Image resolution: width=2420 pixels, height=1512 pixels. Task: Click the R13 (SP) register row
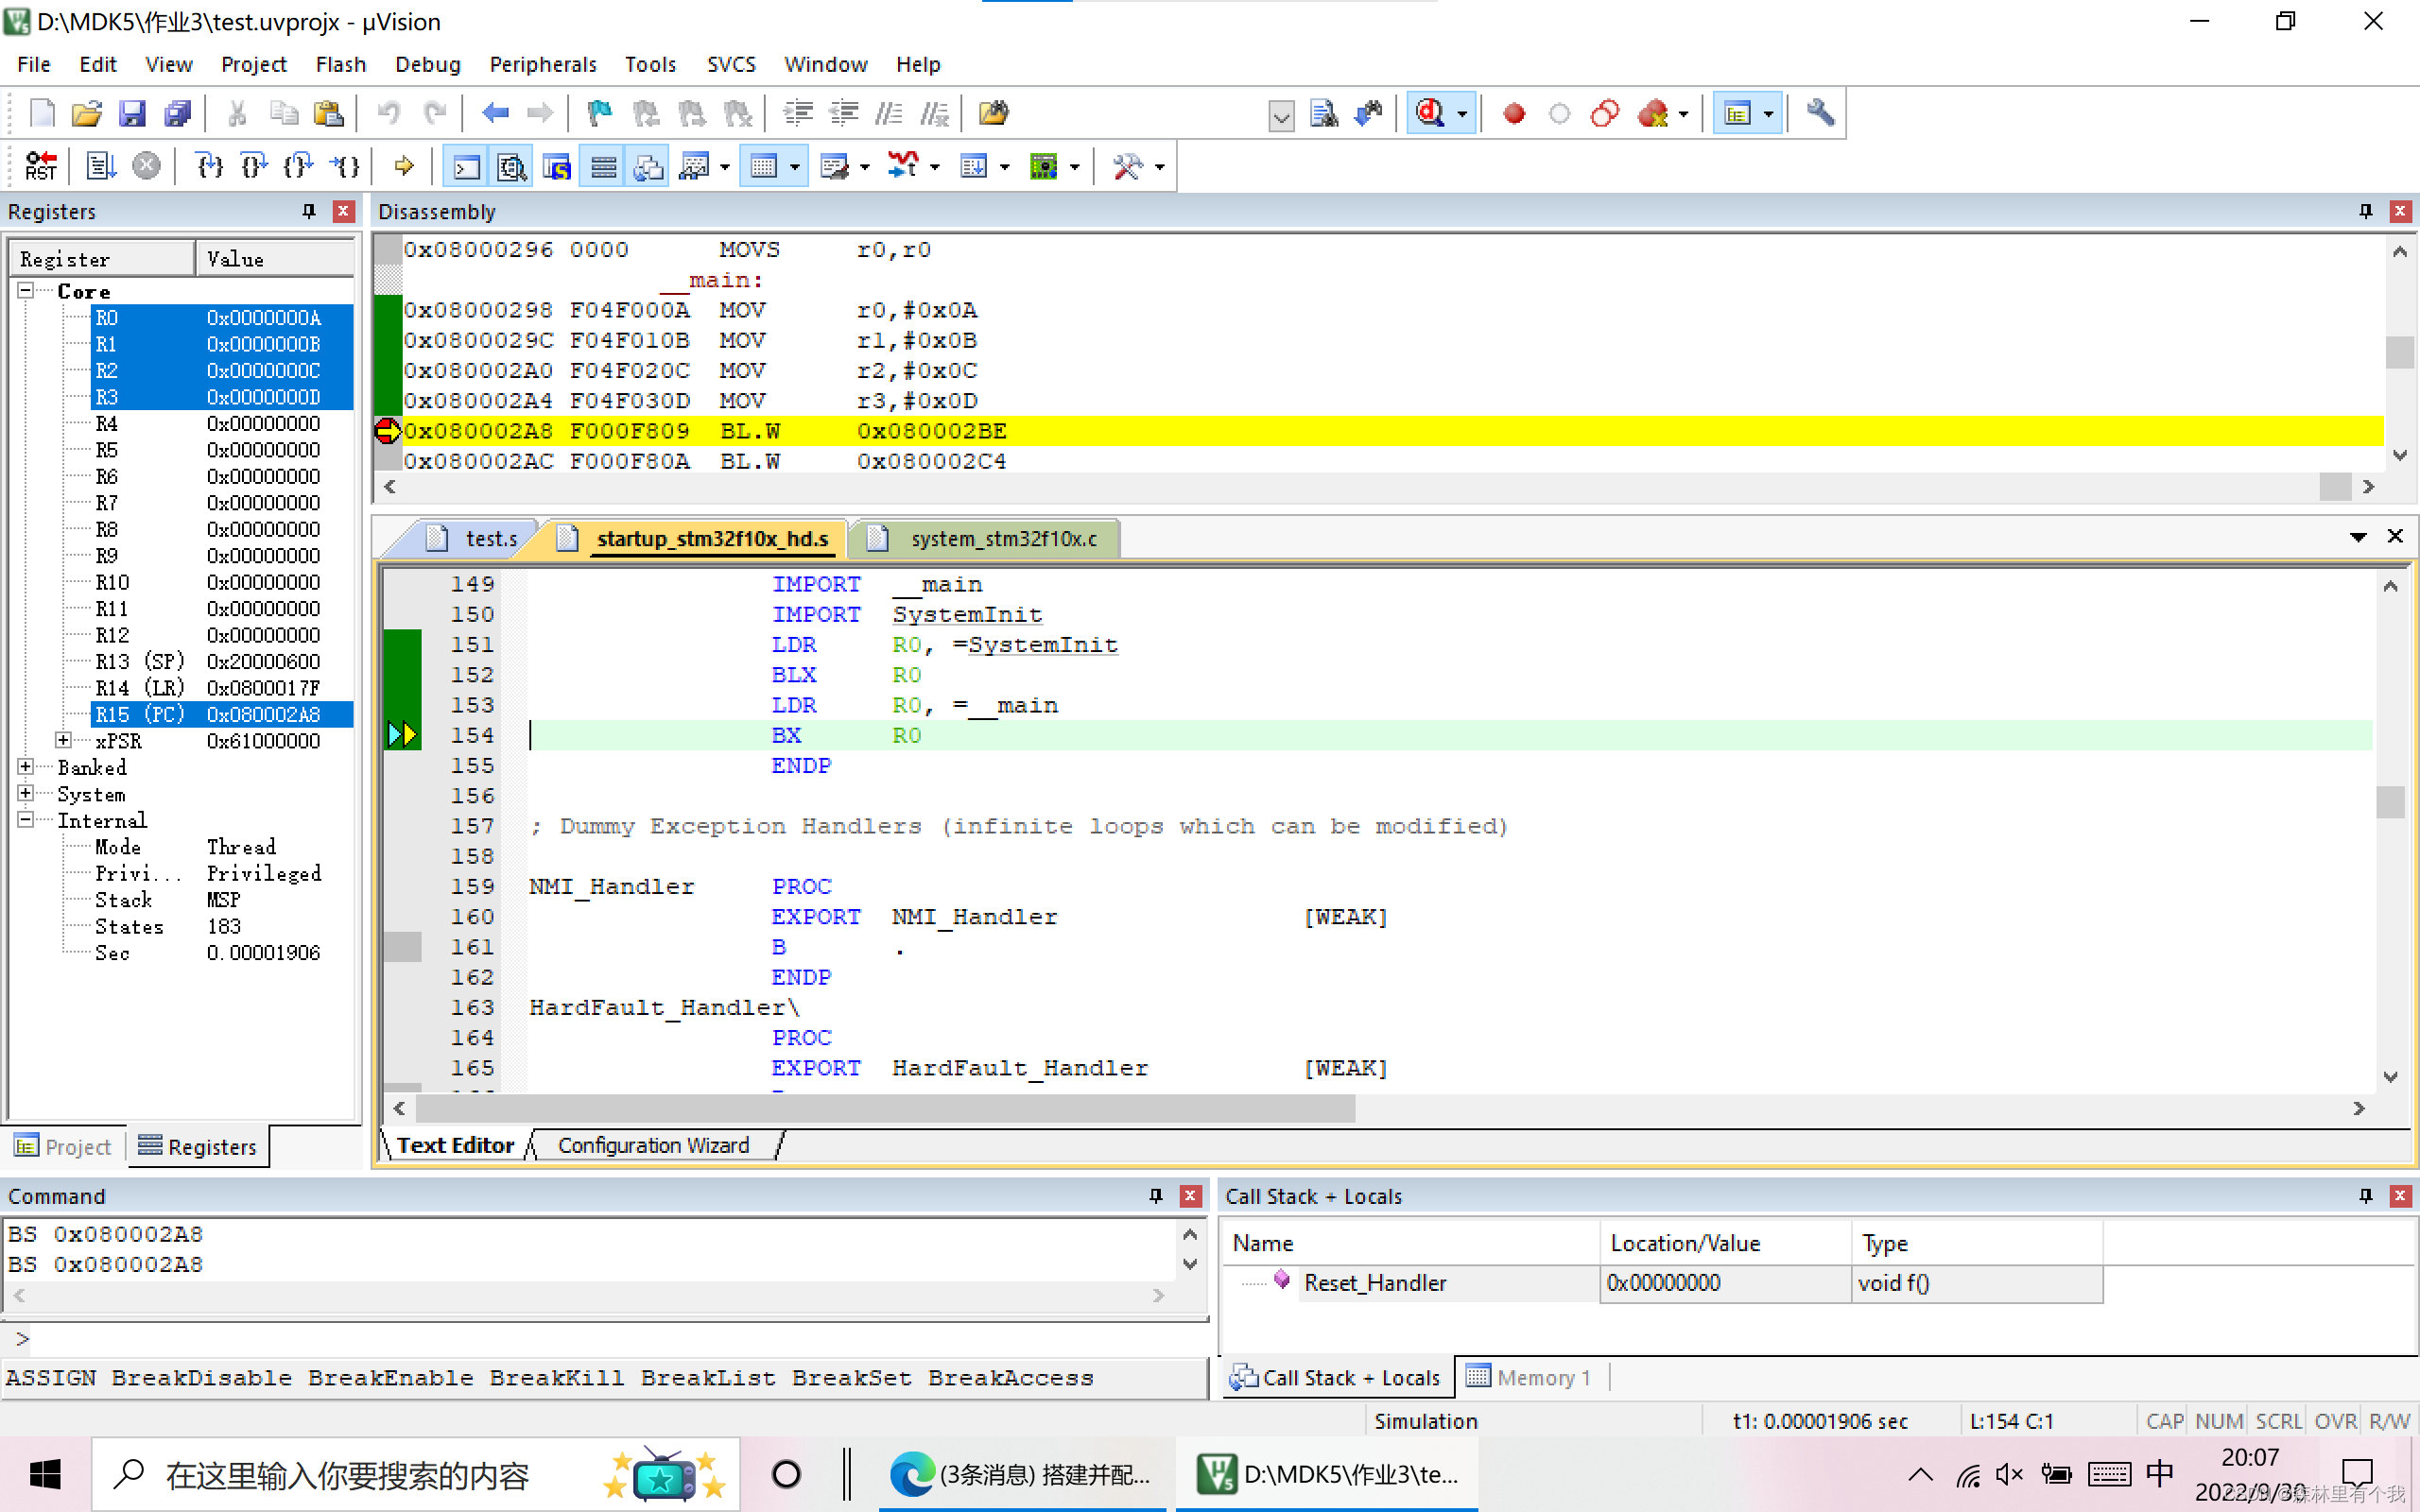pyautogui.click(x=221, y=661)
